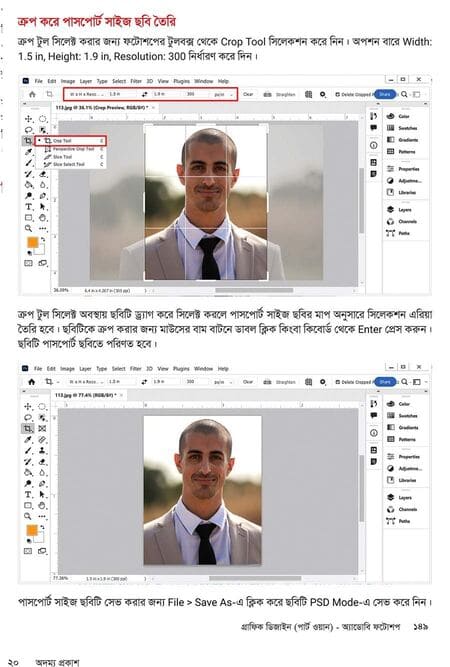This screenshot has width=450, height=667.
Task: Select the Zoom tool in upper Photoshop window
Action: (x=28, y=229)
